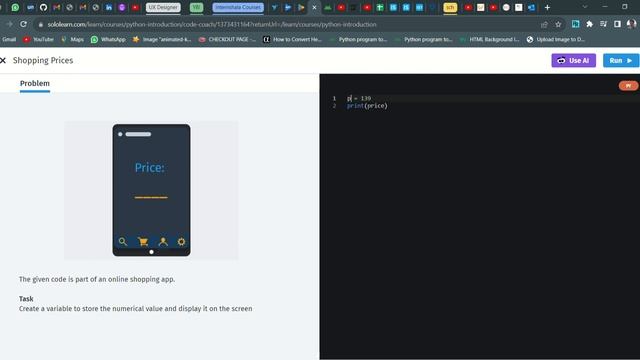The width and height of the screenshot is (640, 360).
Task: Click the 'Create a variable' task description
Action: coord(136,309)
